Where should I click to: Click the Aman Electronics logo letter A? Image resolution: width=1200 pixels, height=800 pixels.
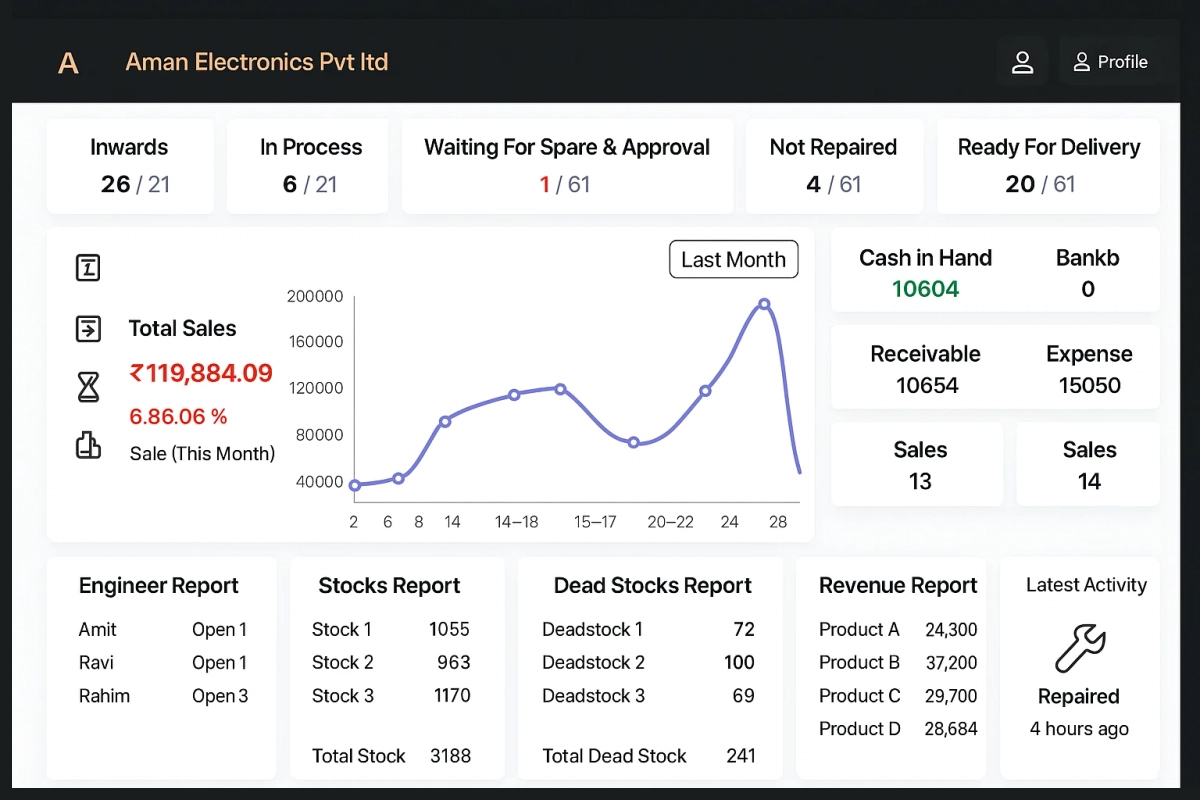click(x=68, y=62)
